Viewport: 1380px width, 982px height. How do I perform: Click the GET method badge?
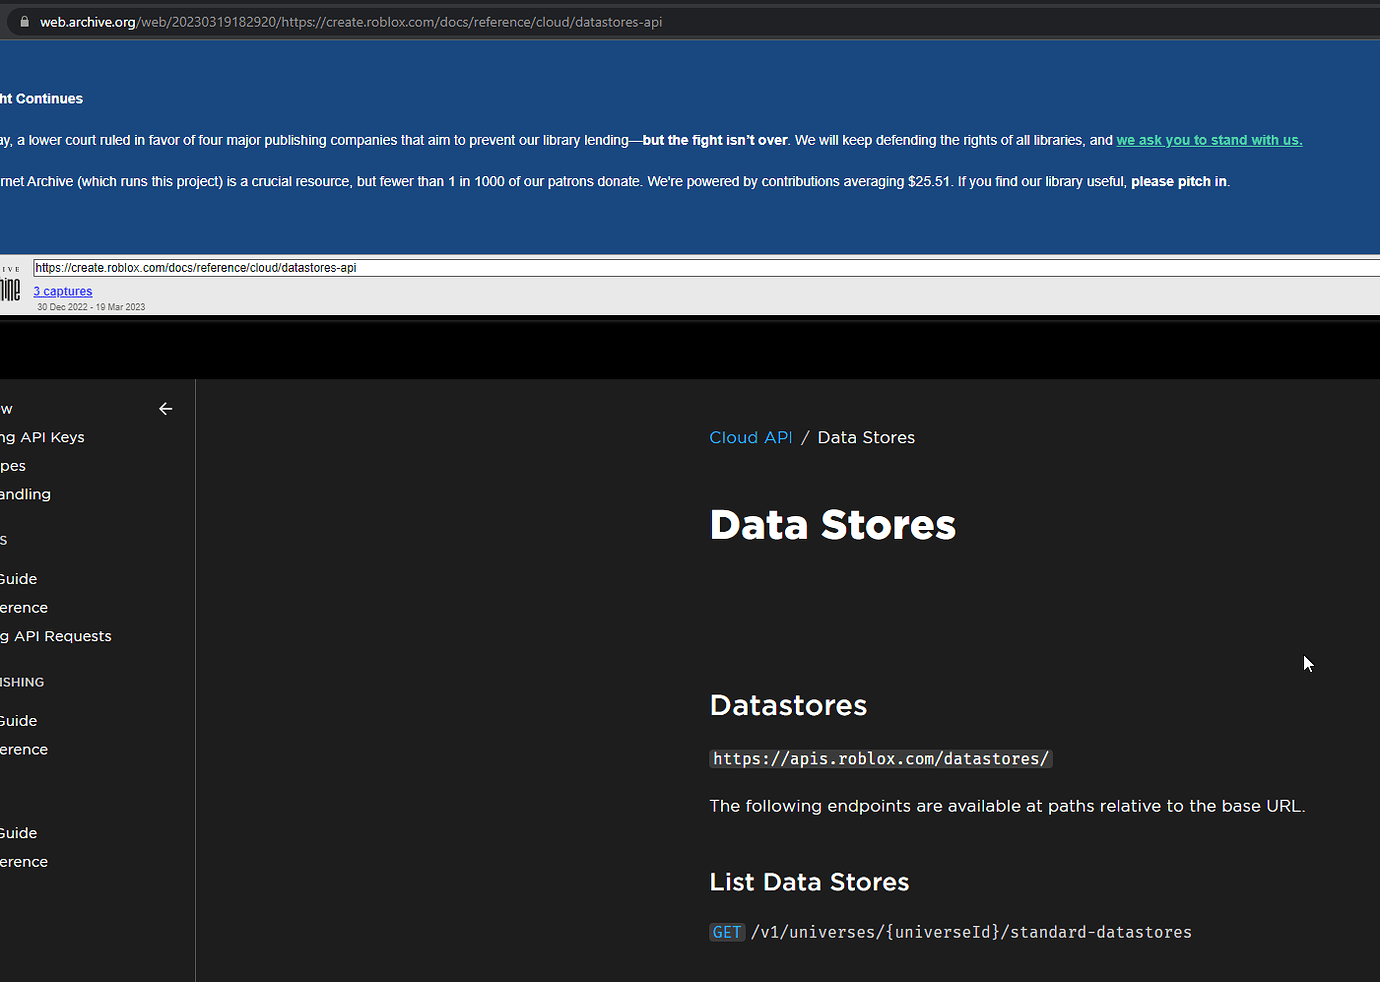pyautogui.click(x=727, y=931)
